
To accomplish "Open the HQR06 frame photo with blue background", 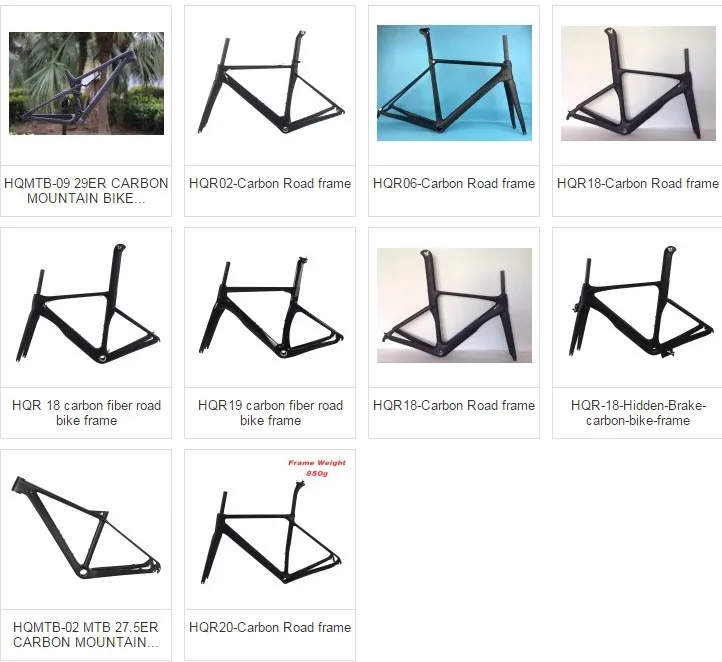I will click(x=454, y=83).
